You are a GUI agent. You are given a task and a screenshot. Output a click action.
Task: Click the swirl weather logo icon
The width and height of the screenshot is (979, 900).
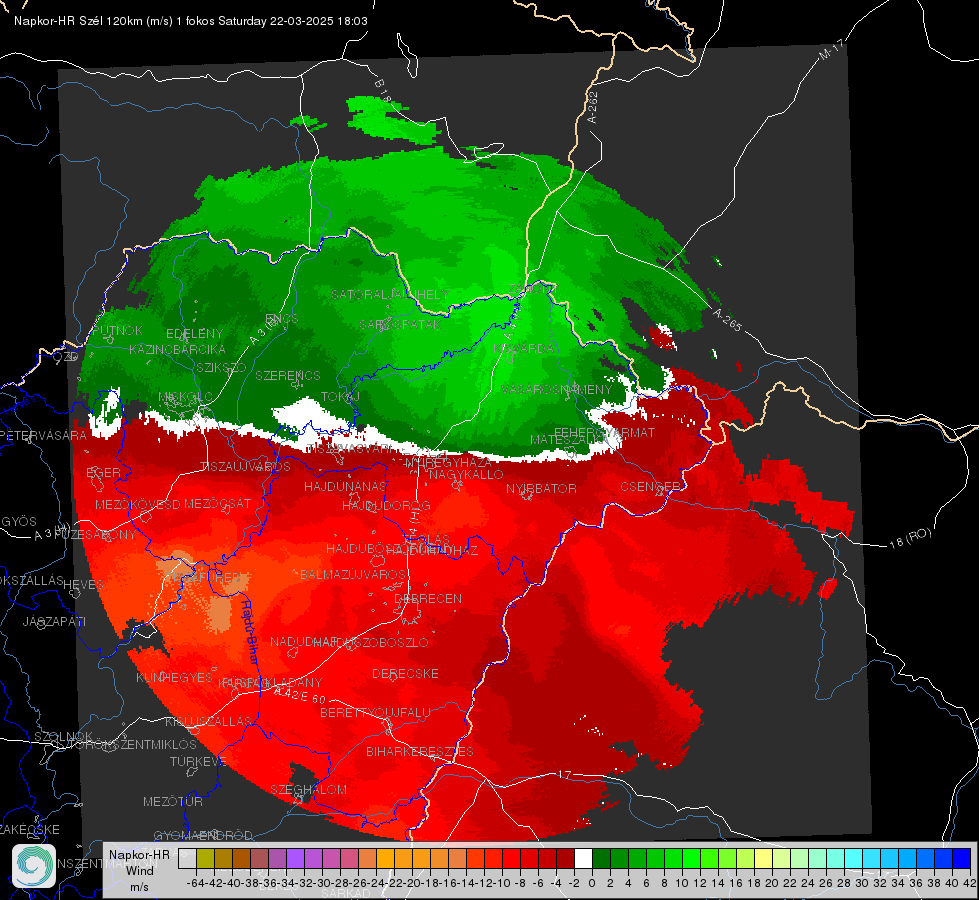coord(34,866)
